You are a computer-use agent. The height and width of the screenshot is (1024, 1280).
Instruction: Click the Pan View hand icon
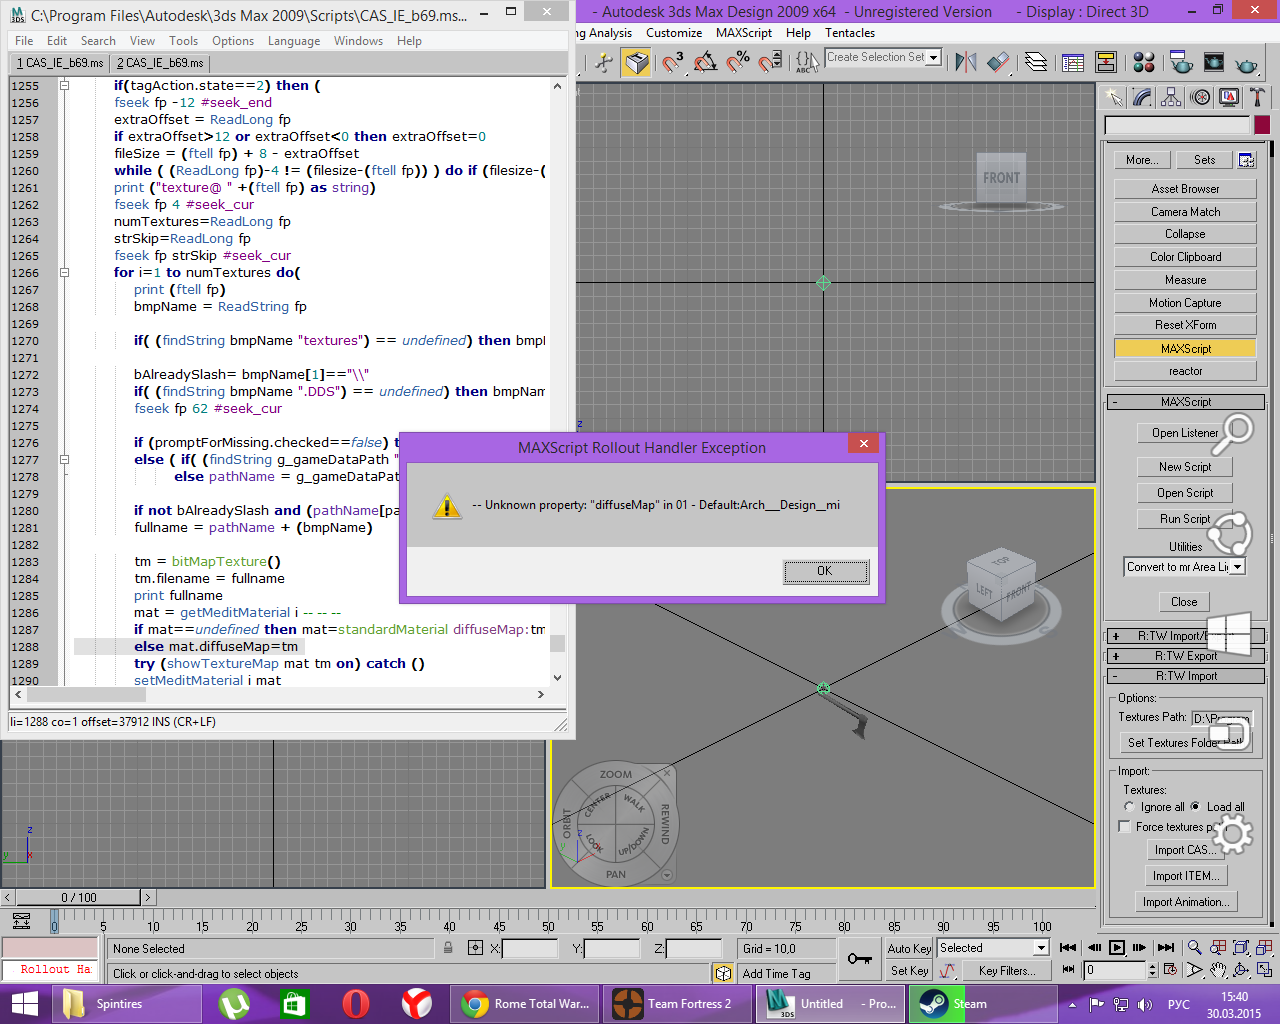1218,970
